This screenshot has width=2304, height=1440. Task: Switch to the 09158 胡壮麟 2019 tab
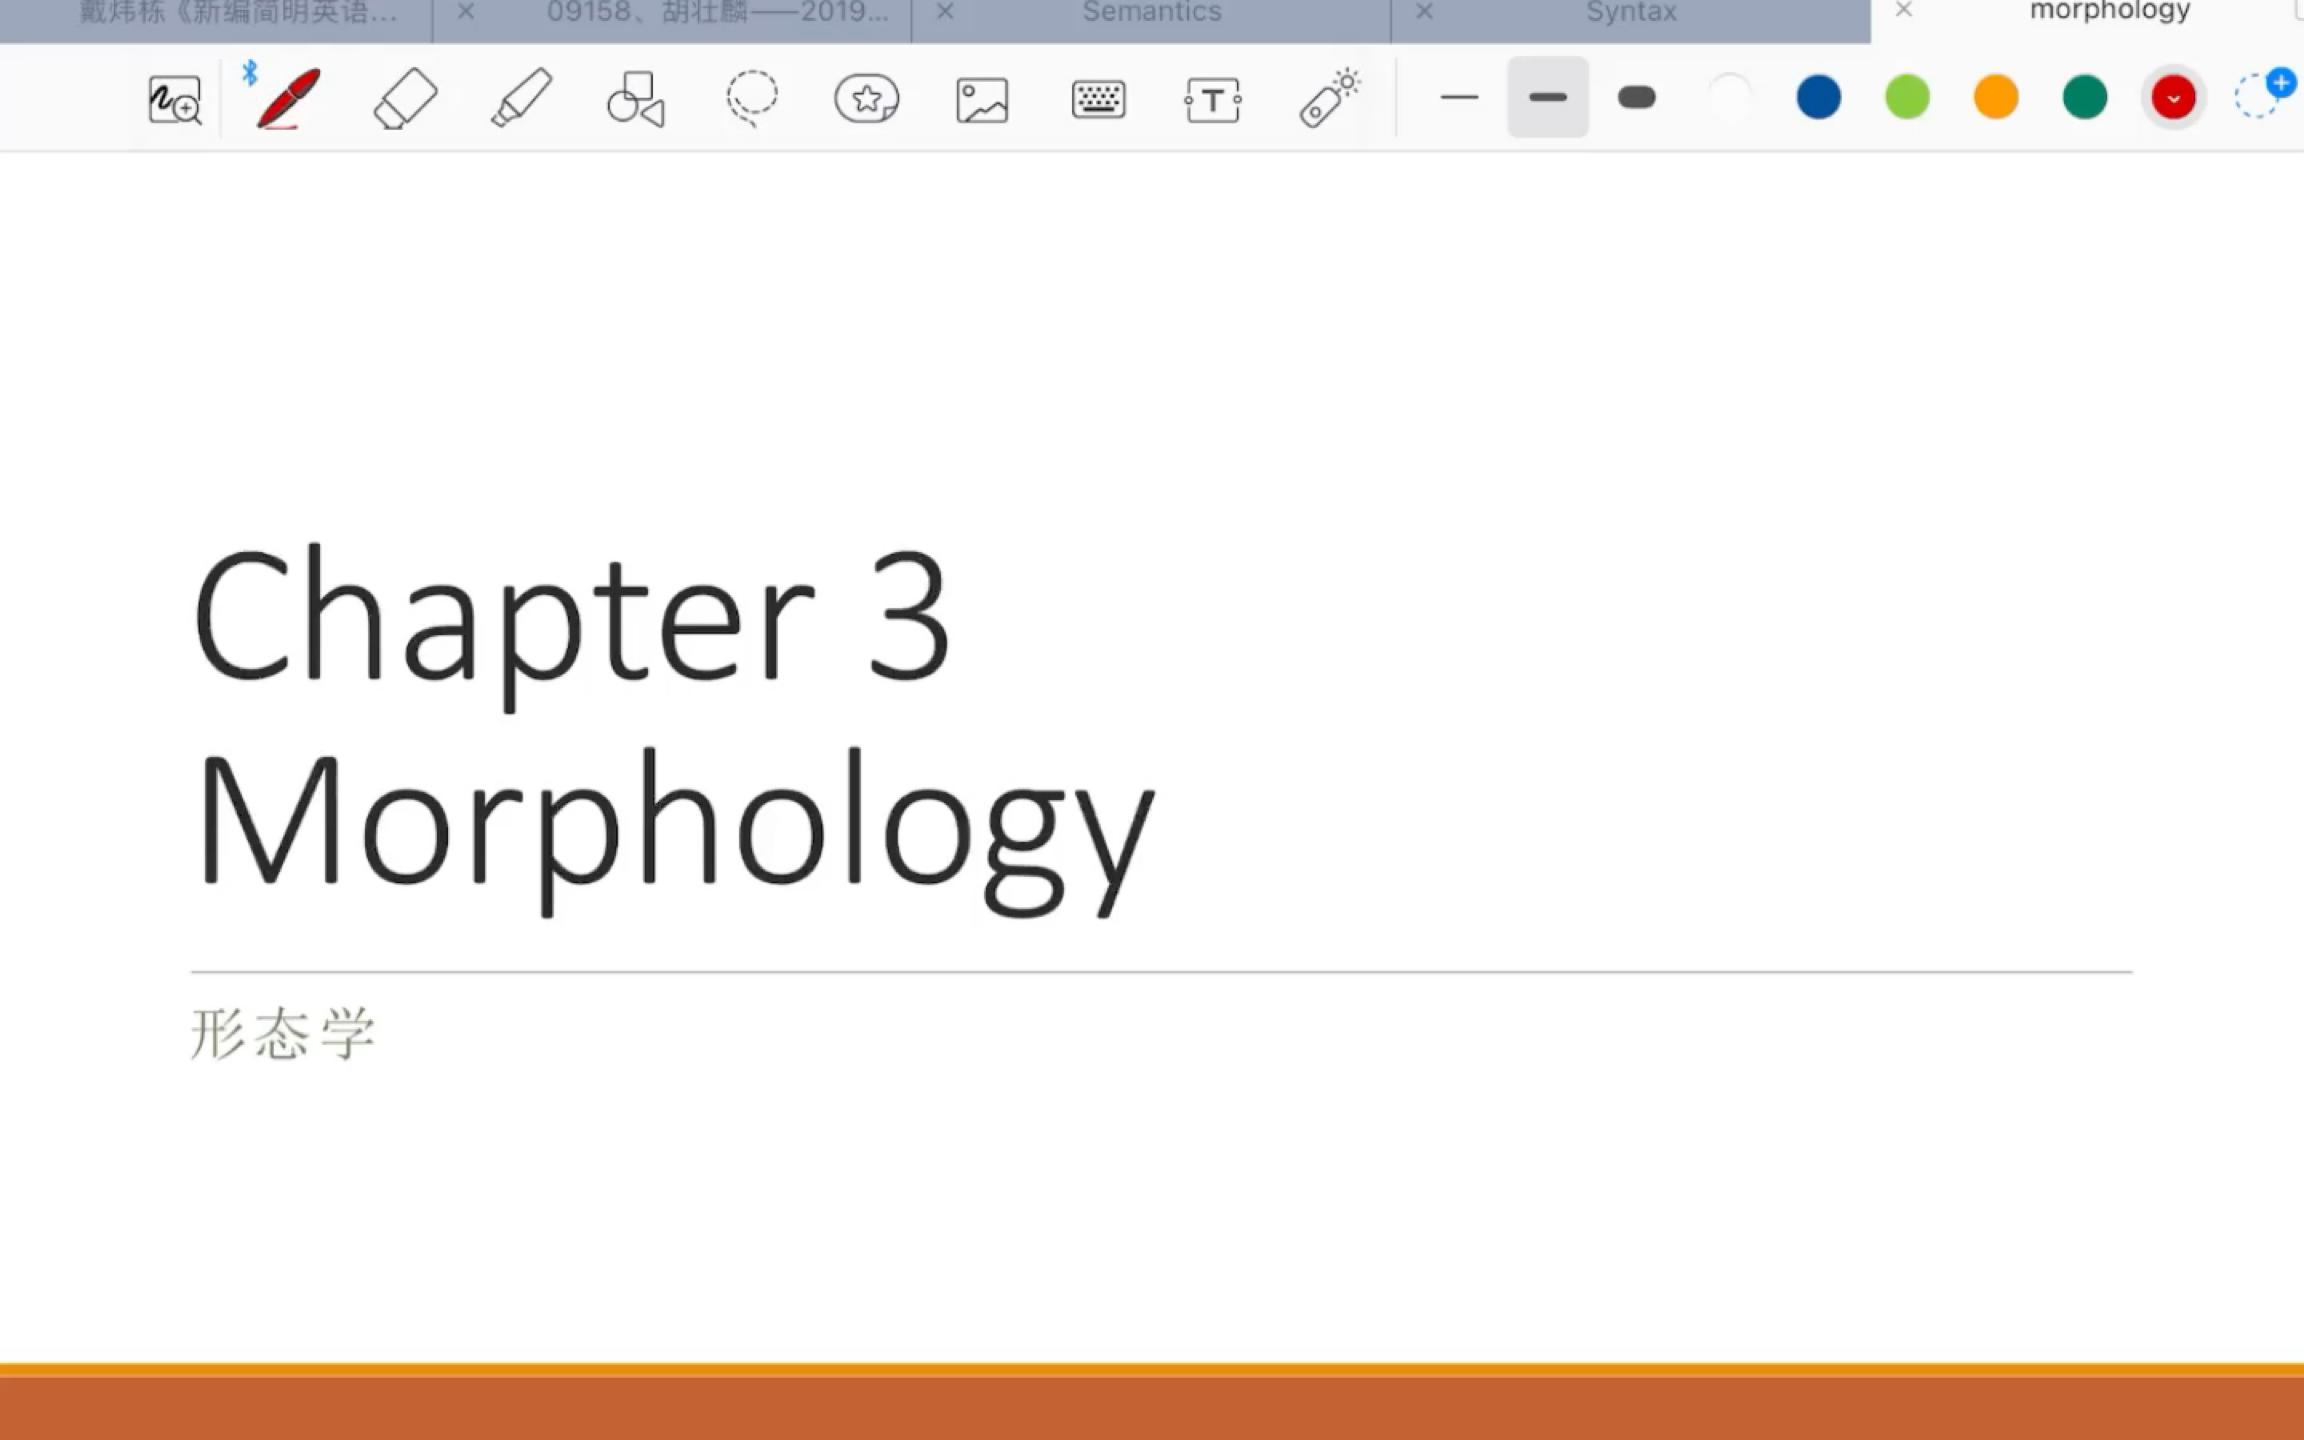(x=717, y=12)
